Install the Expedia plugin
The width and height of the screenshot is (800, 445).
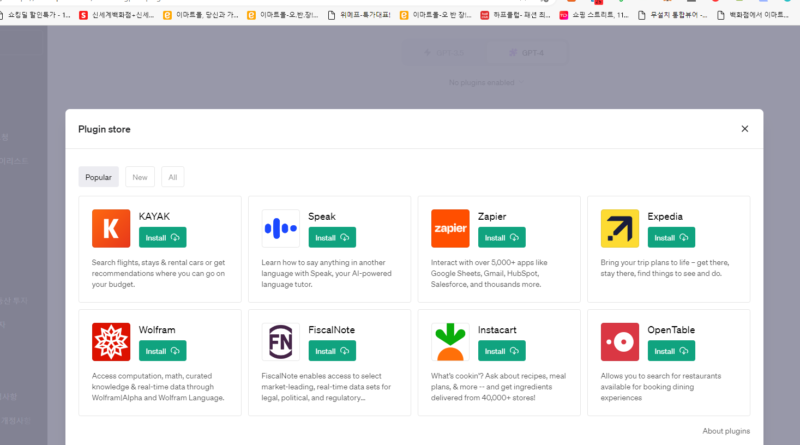[671, 238]
